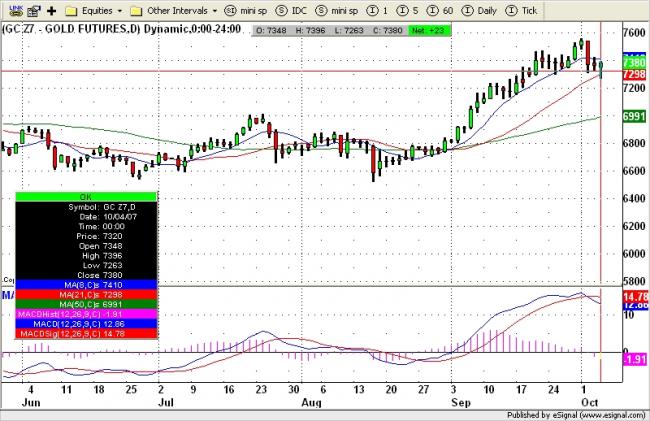Click the H: 7396 high value in header
This screenshot has width=650, height=421.
point(310,30)
